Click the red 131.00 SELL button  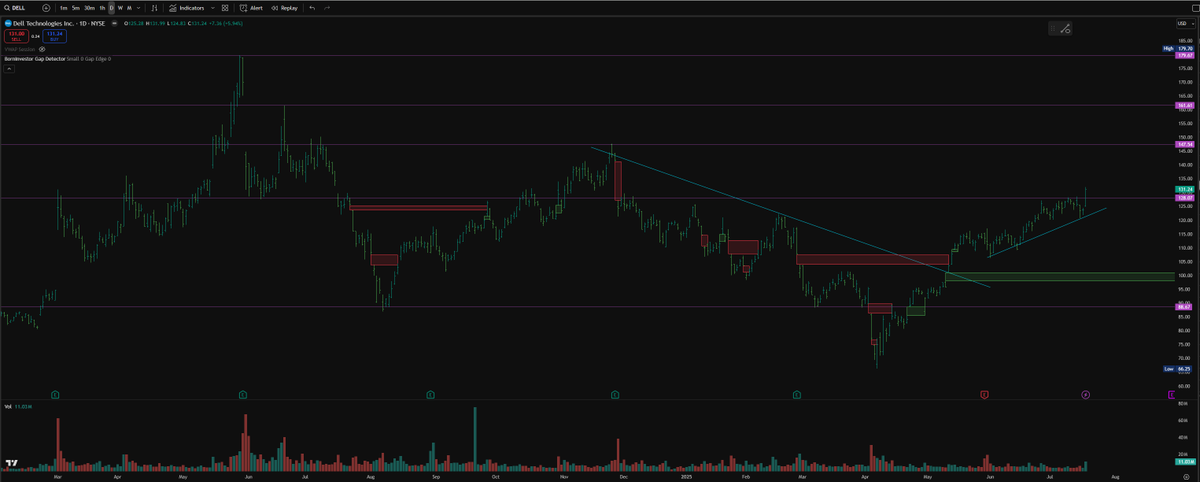point(16,36)
